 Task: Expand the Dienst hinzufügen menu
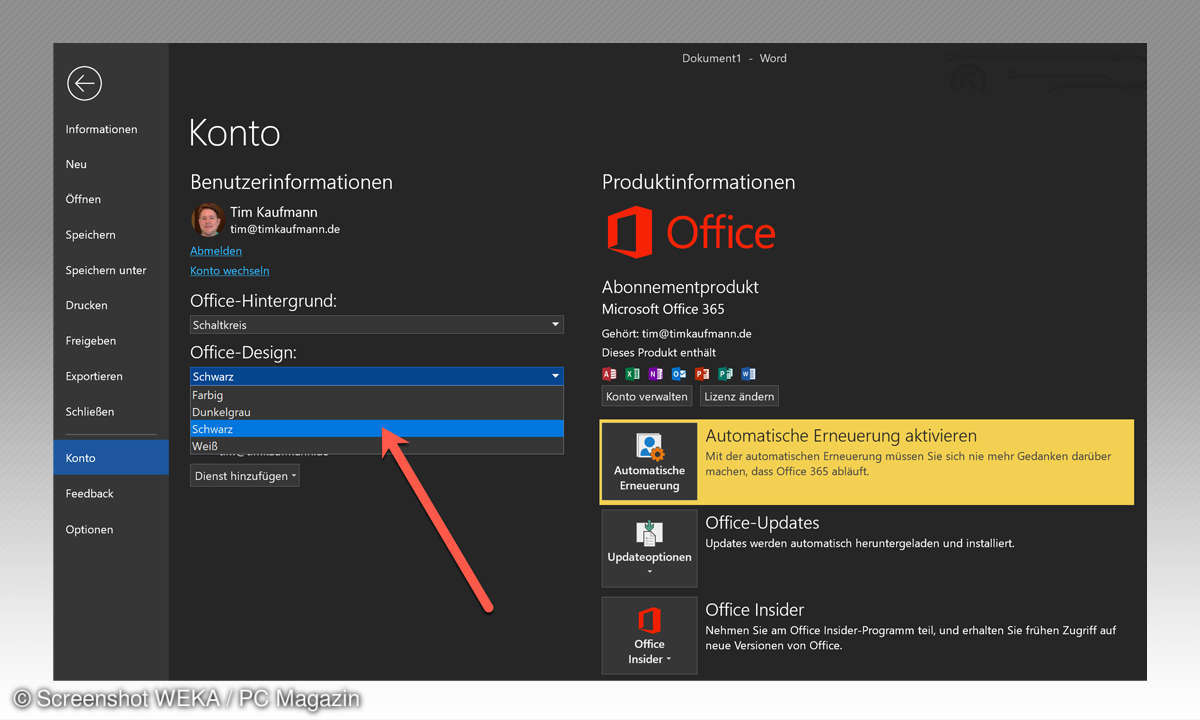[x=245, y=477]
